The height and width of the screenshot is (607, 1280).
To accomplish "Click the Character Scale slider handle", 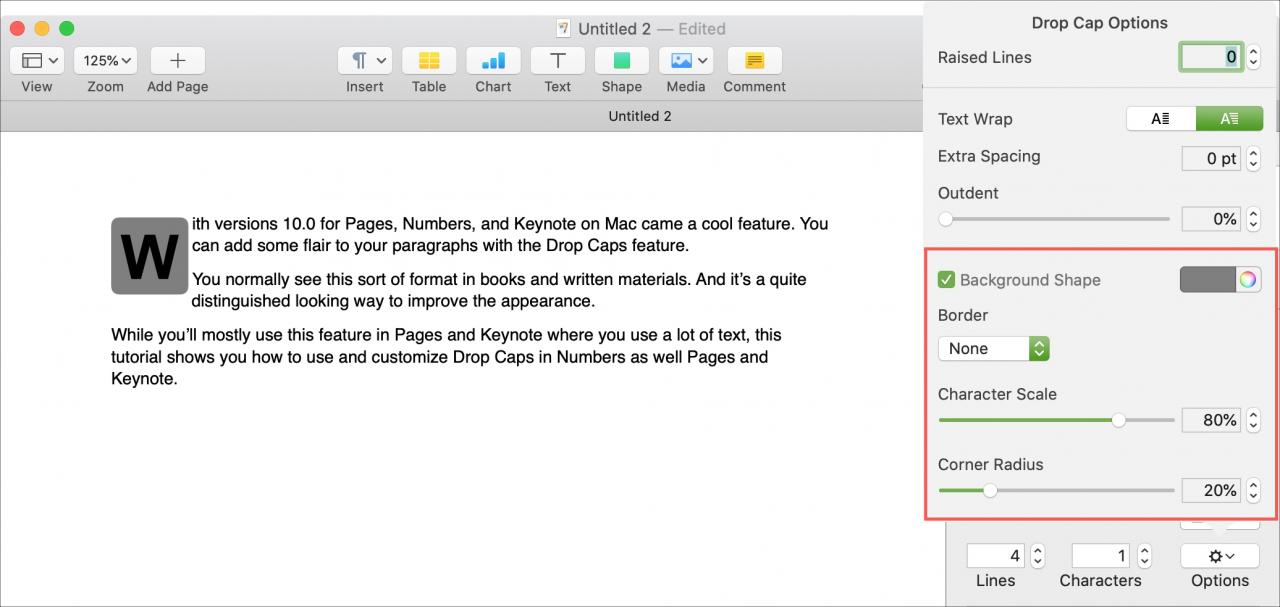I will coord(1119,420).
